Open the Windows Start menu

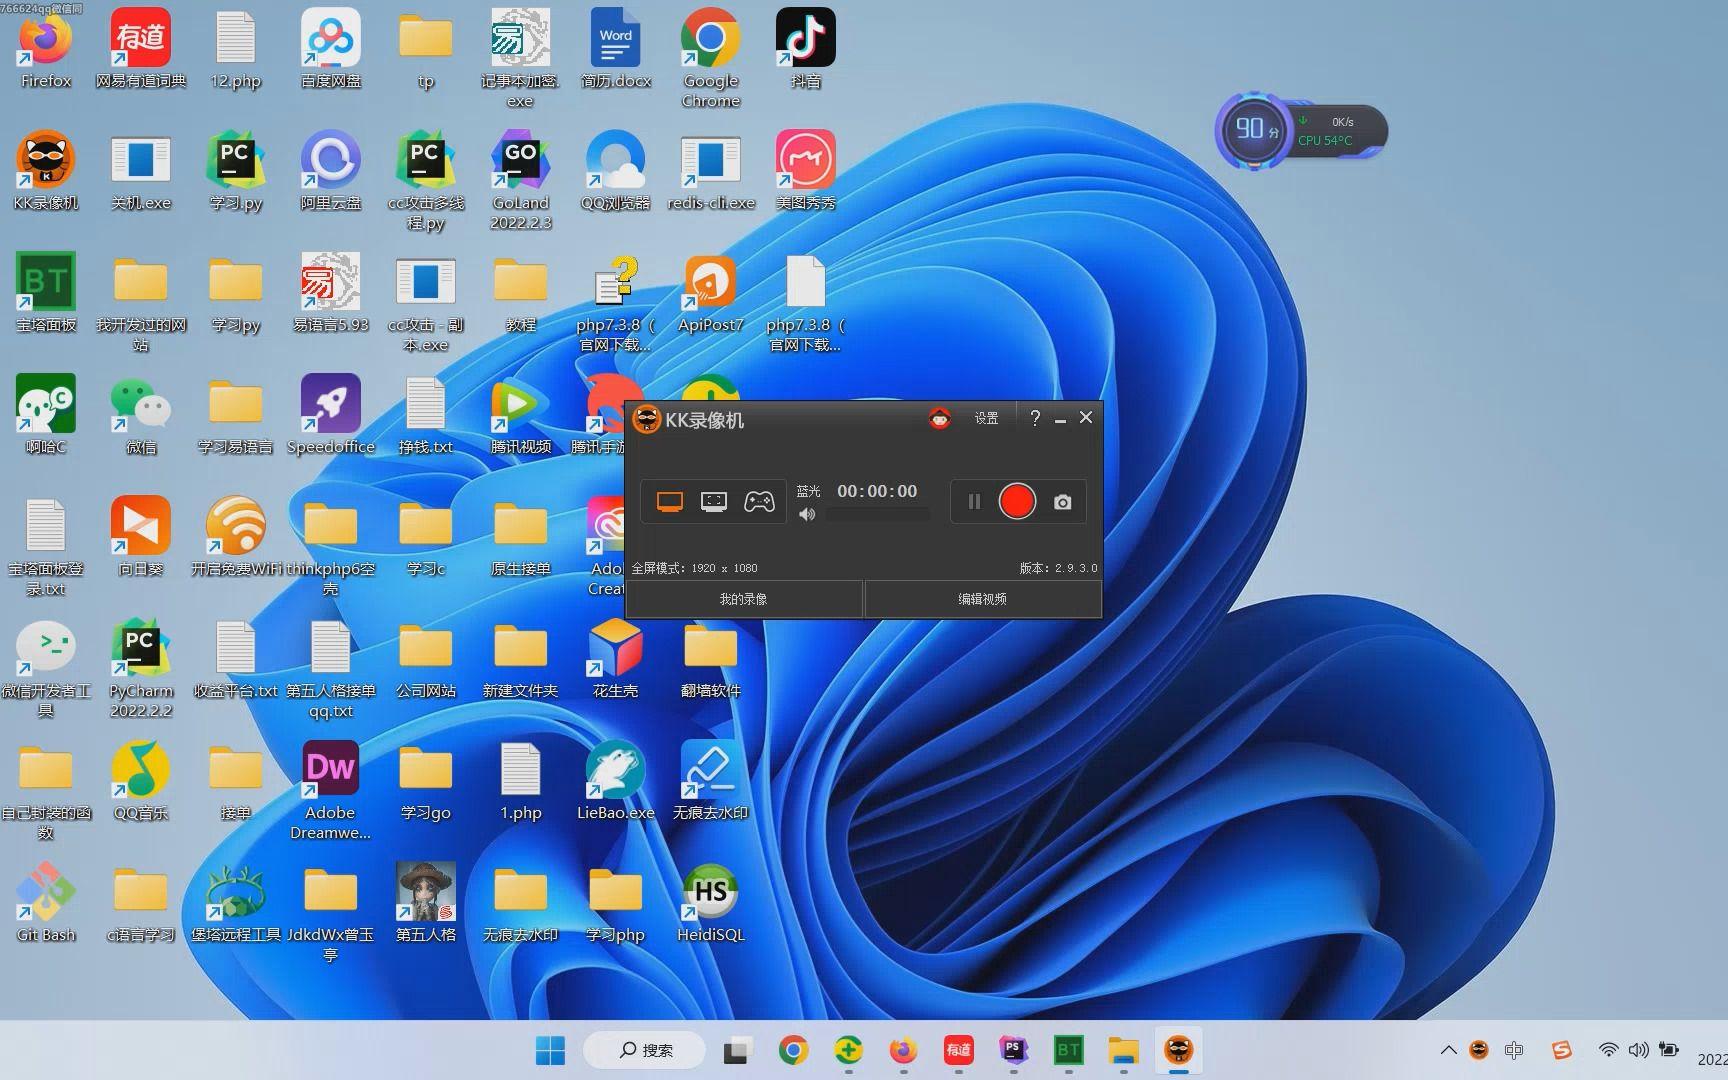pos(550,1050)
